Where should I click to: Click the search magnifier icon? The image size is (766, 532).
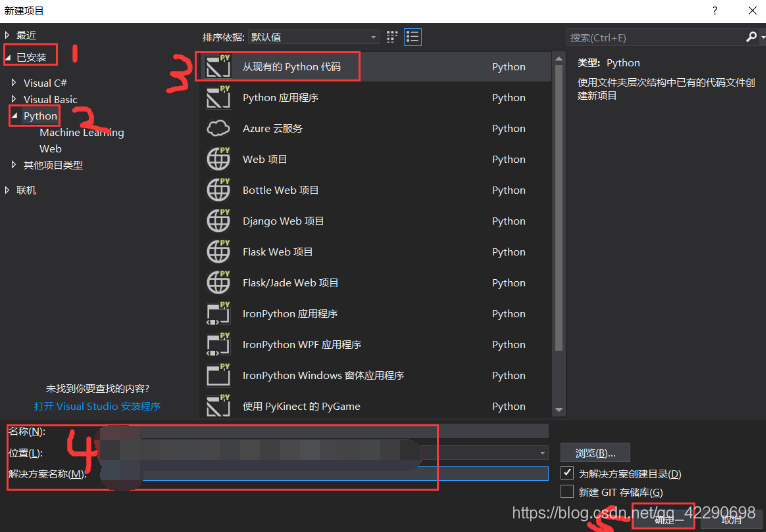pyautogui.click(x=751, y=37)
